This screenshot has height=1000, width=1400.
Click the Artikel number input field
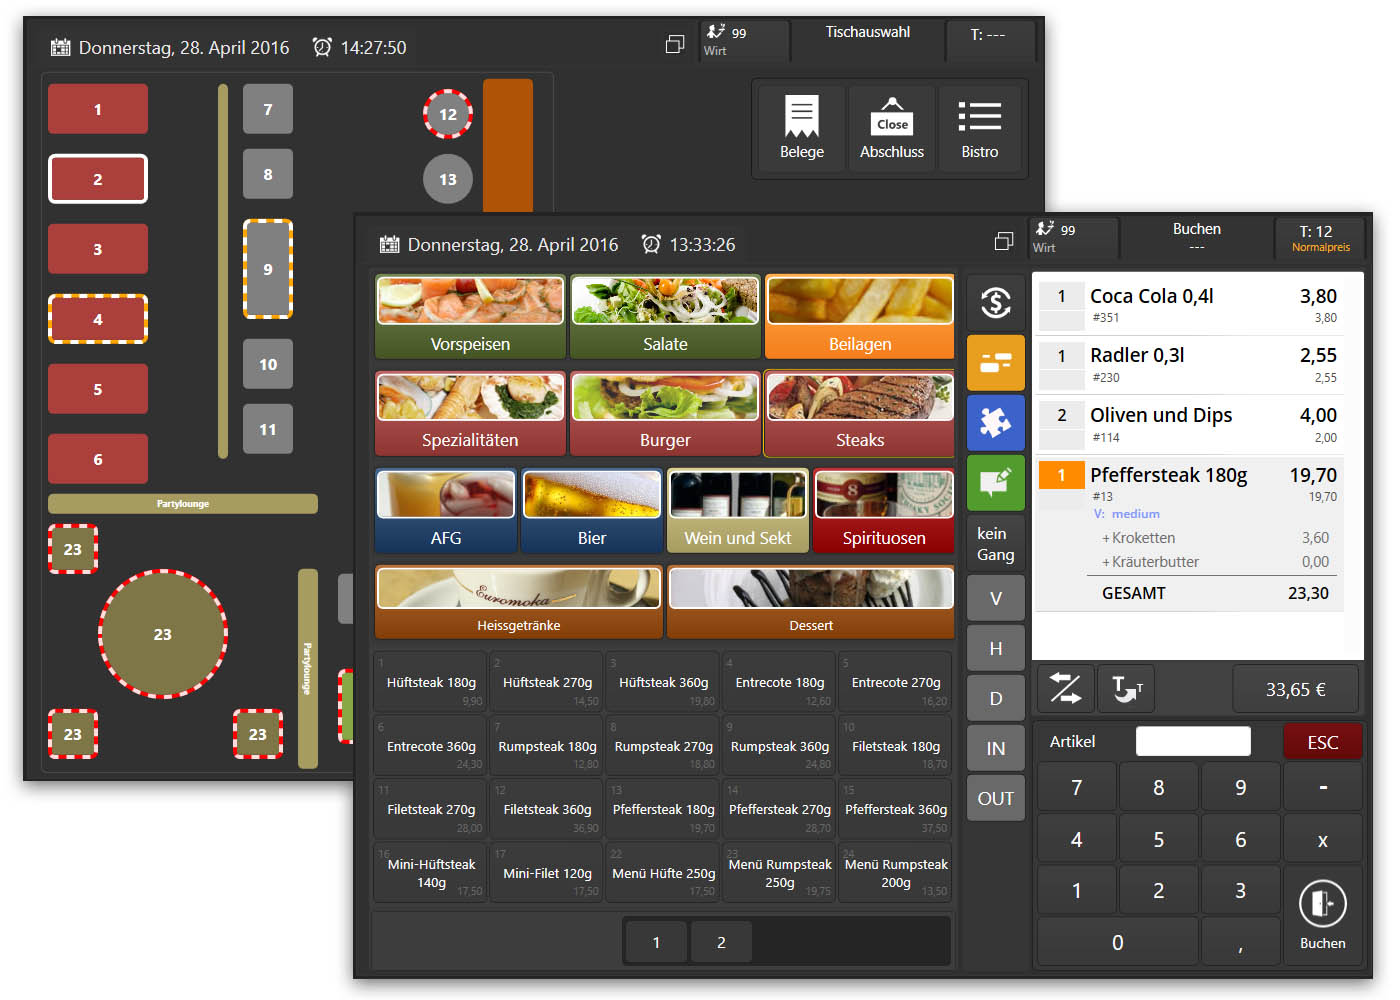1193,741
